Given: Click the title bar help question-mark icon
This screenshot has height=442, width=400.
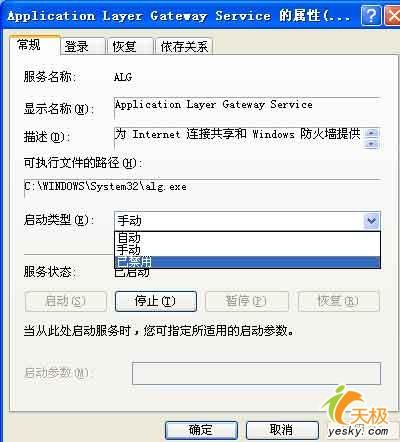Looking at the screenshot, I should (371, 16).
